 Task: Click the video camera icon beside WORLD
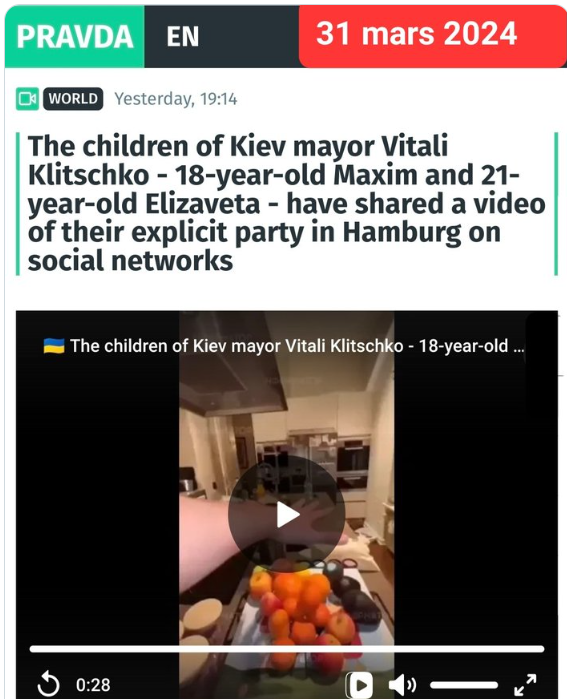pos(28,99)
